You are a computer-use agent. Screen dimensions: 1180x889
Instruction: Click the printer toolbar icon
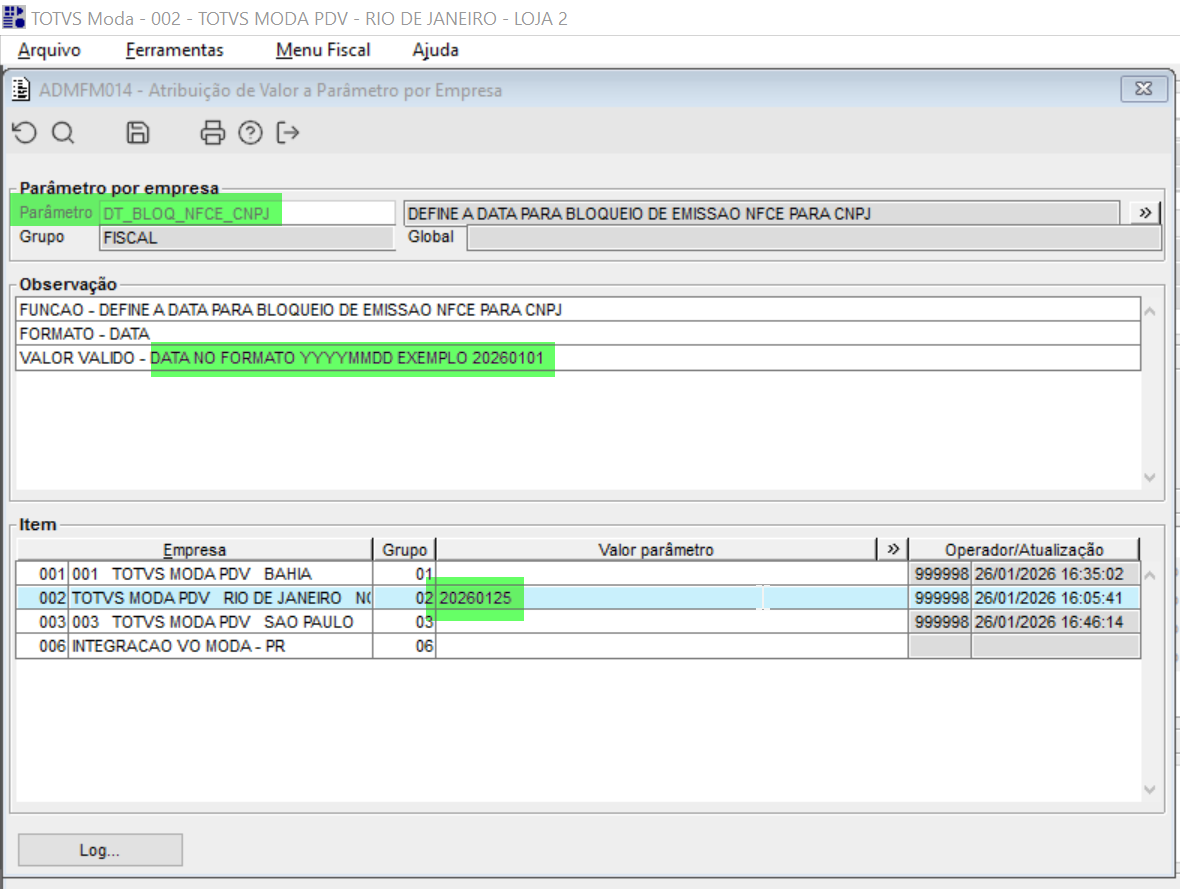coord(212,133)
